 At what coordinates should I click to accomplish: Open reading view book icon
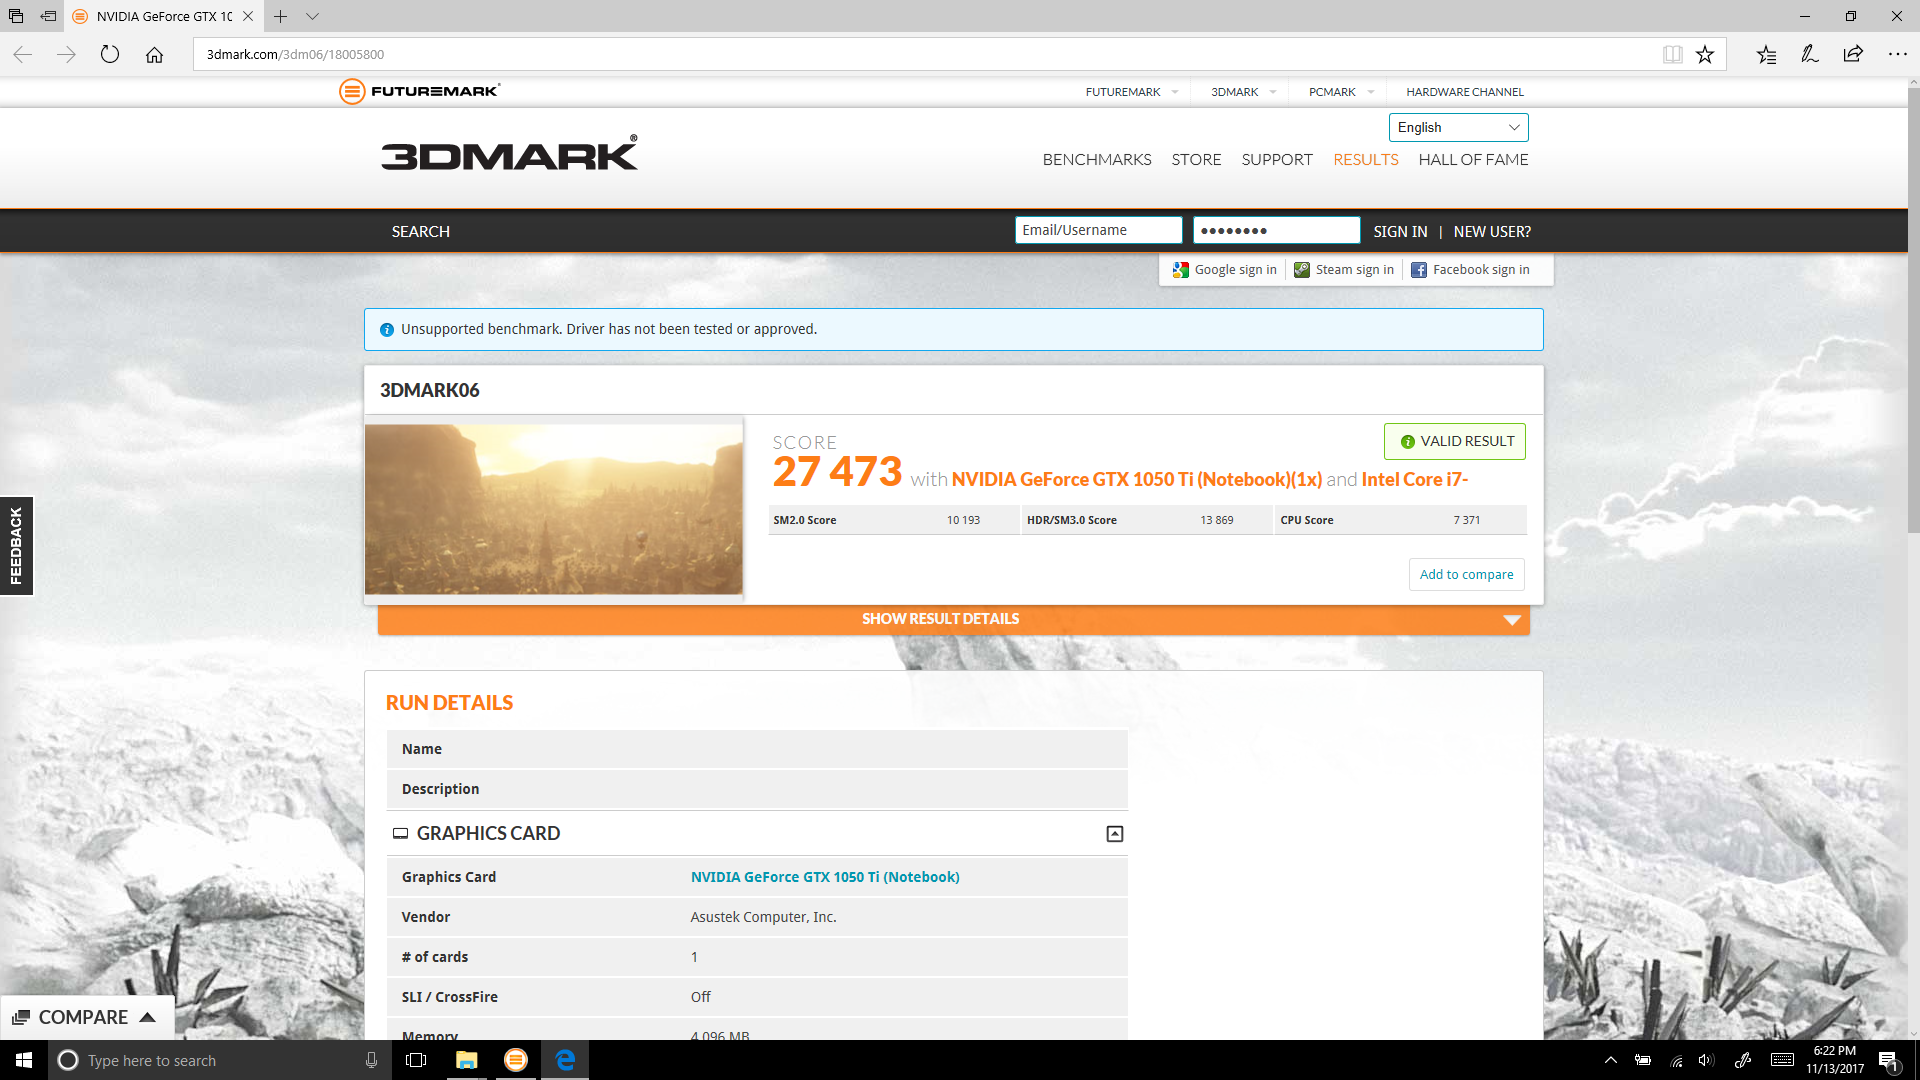pos(1672,54)
